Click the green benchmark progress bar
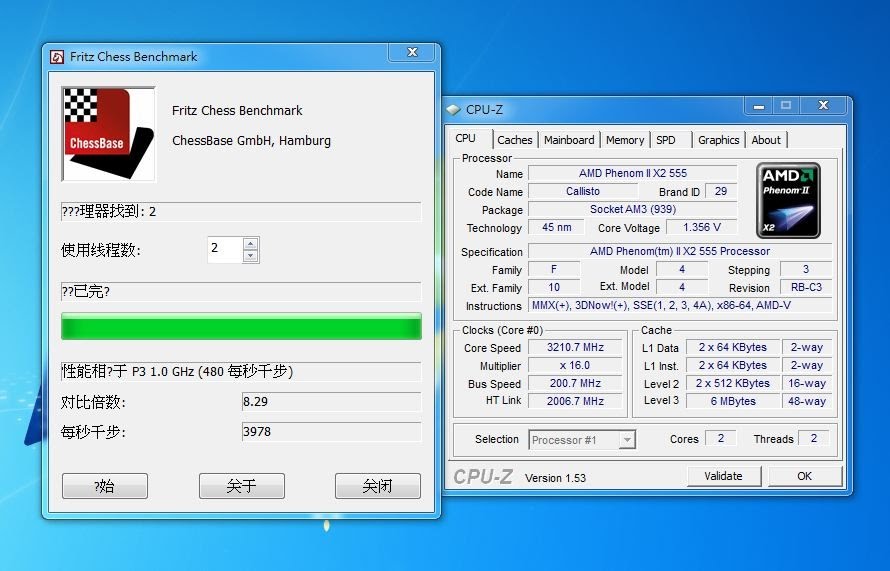The width and height of the screenshot is (890, 571). pos(241,326)
